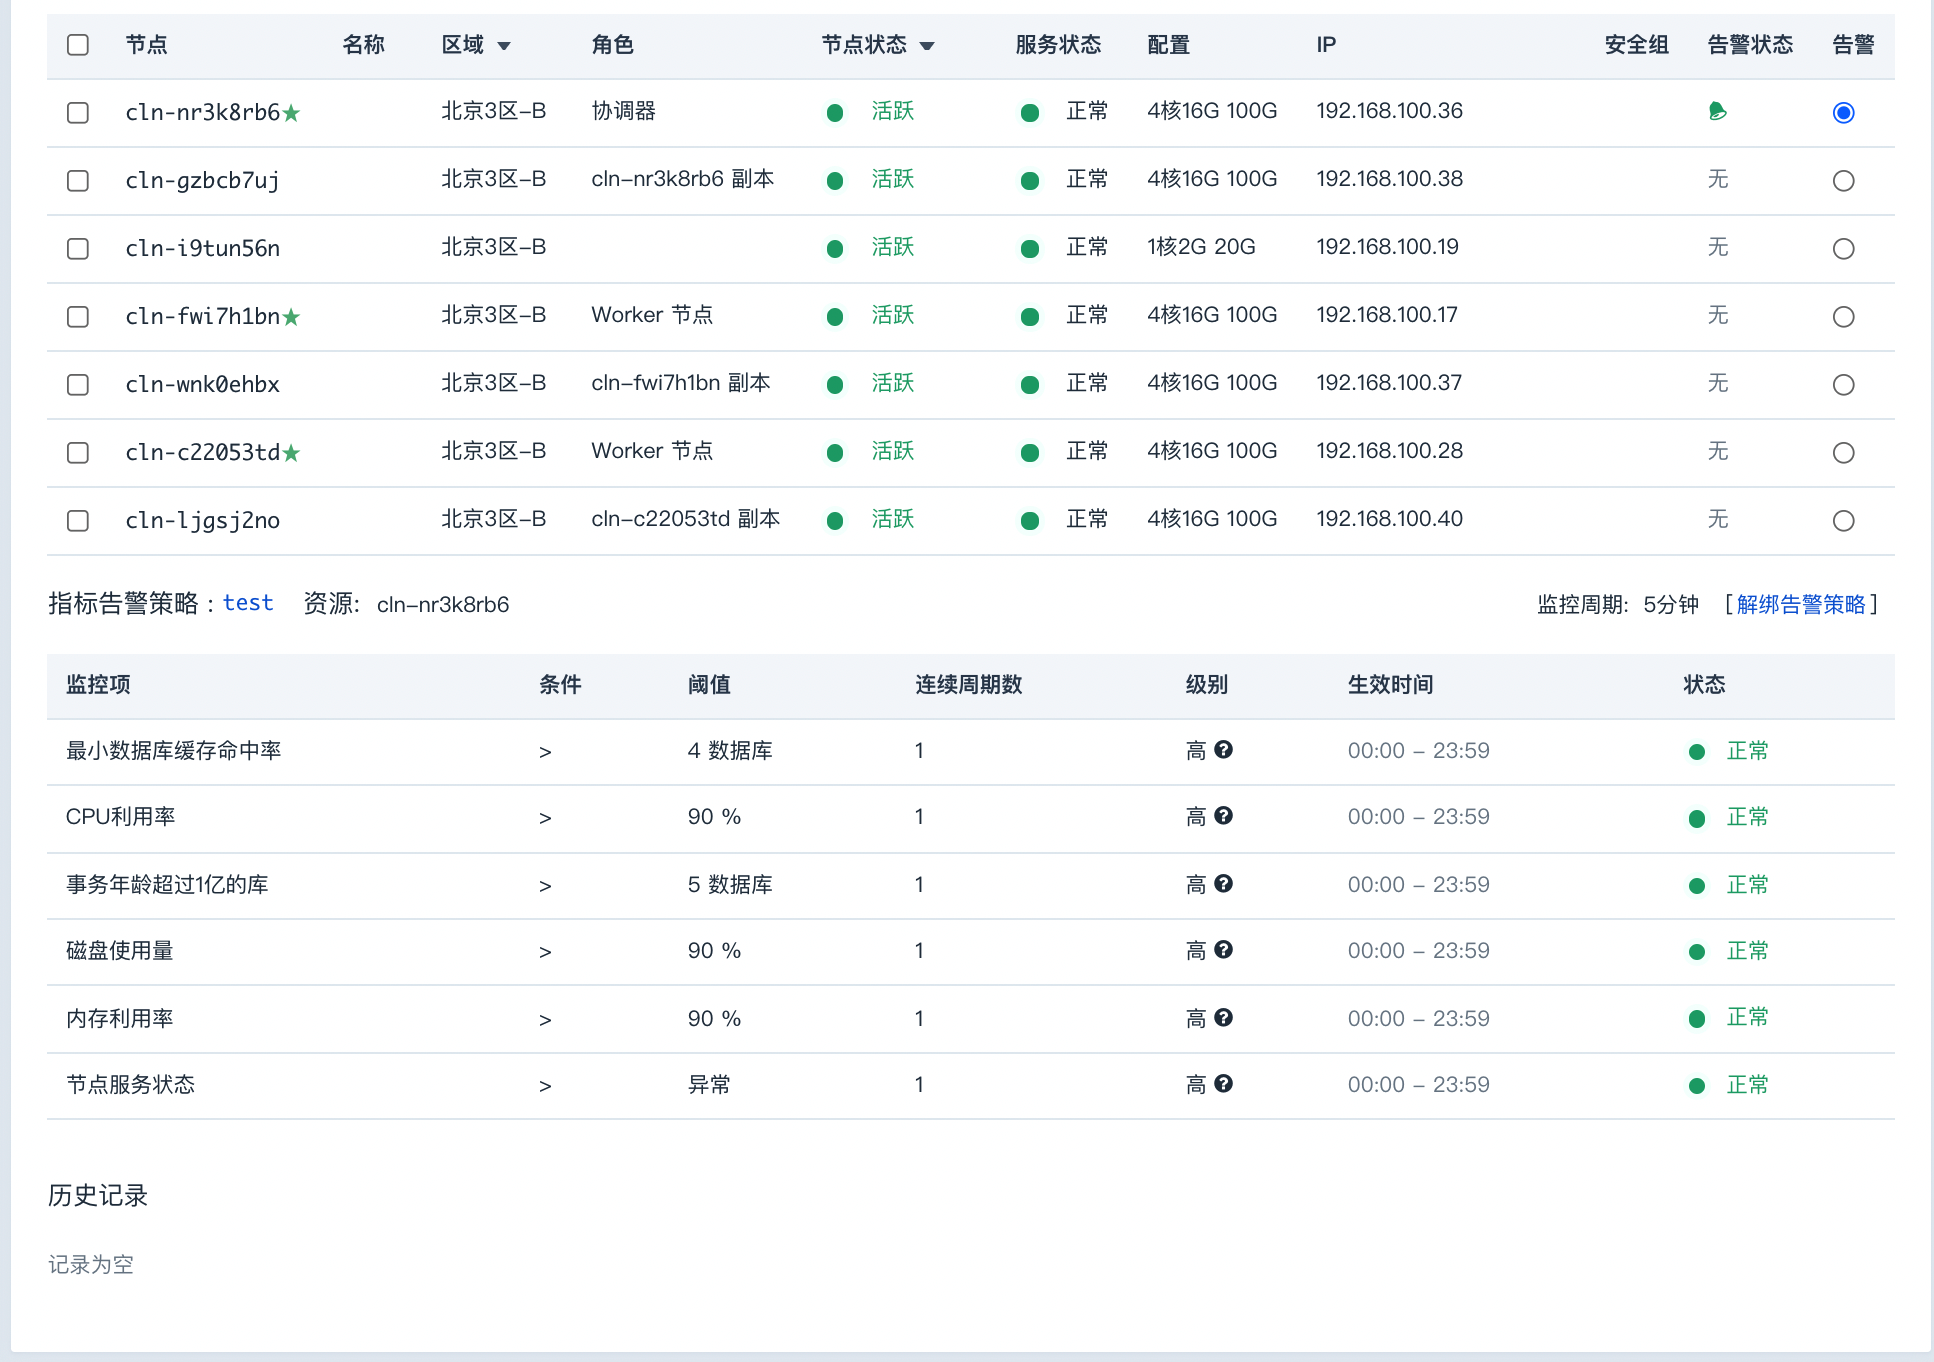Select alarm radio button for cln-gzbcb7uj row
1934x1362 pixels.
pos(1844,181)
